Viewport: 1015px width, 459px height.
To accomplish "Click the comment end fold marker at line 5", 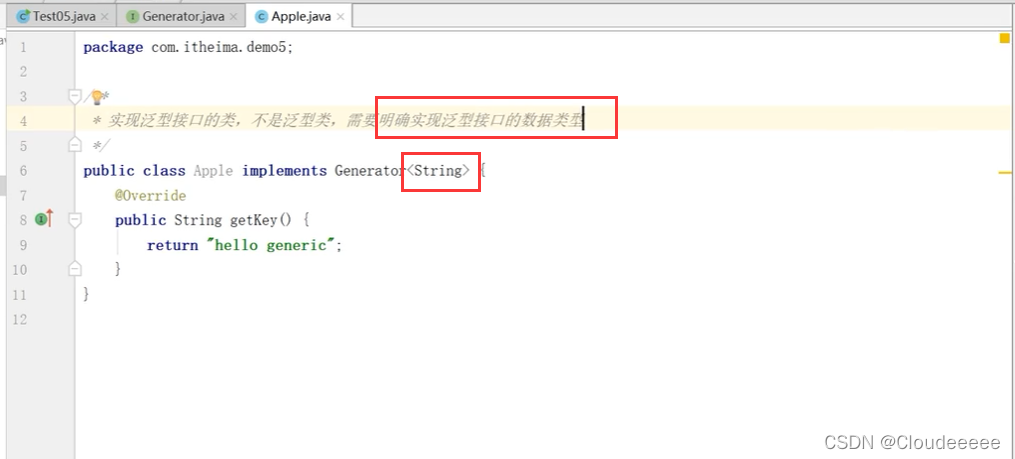I will (75, 144).
